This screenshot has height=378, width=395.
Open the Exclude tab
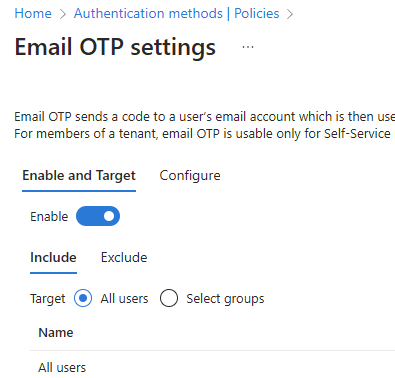click(x=124, y=258)
